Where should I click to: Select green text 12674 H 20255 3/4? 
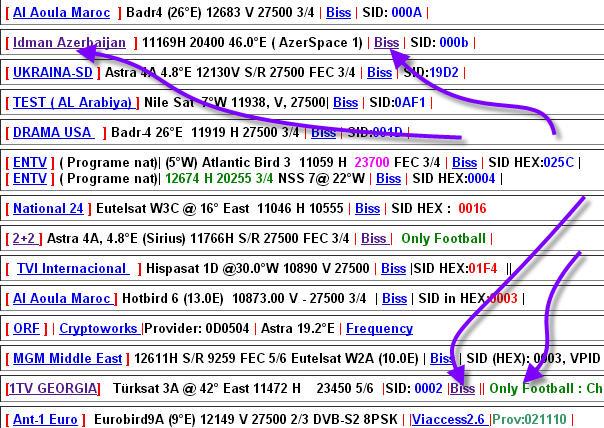tap(219, 178)
